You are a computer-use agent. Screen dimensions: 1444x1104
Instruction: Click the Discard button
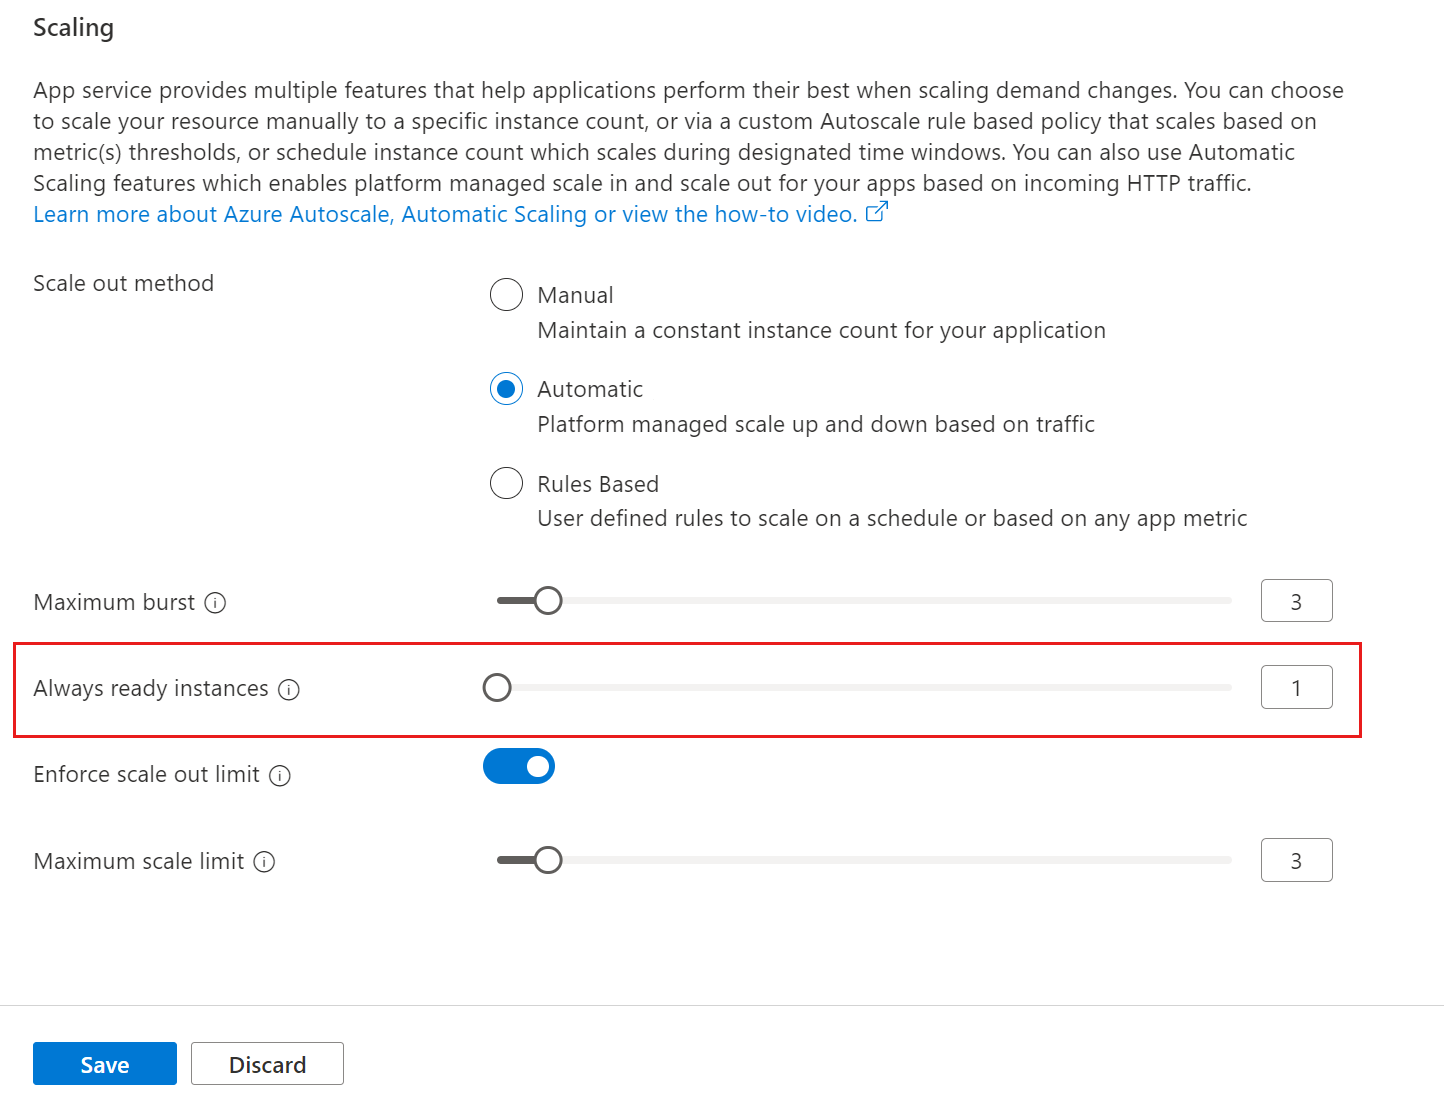(x=267, y=1064)
